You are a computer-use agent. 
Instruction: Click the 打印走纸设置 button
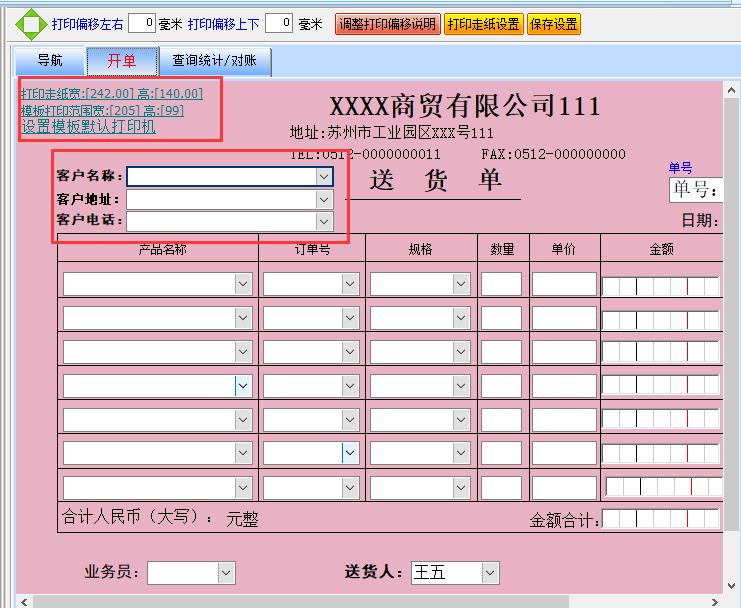(483, 24)
